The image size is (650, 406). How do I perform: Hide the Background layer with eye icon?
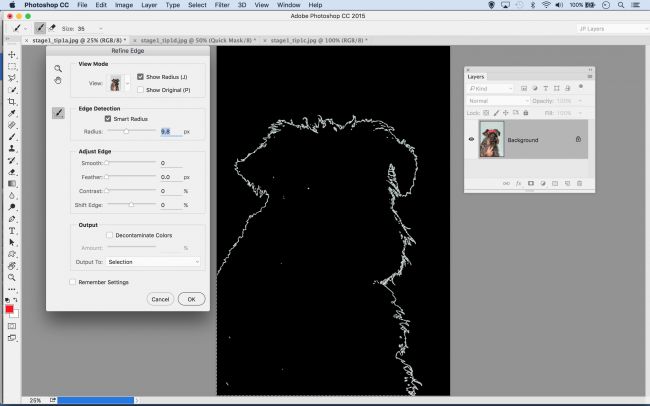point(472,140)
